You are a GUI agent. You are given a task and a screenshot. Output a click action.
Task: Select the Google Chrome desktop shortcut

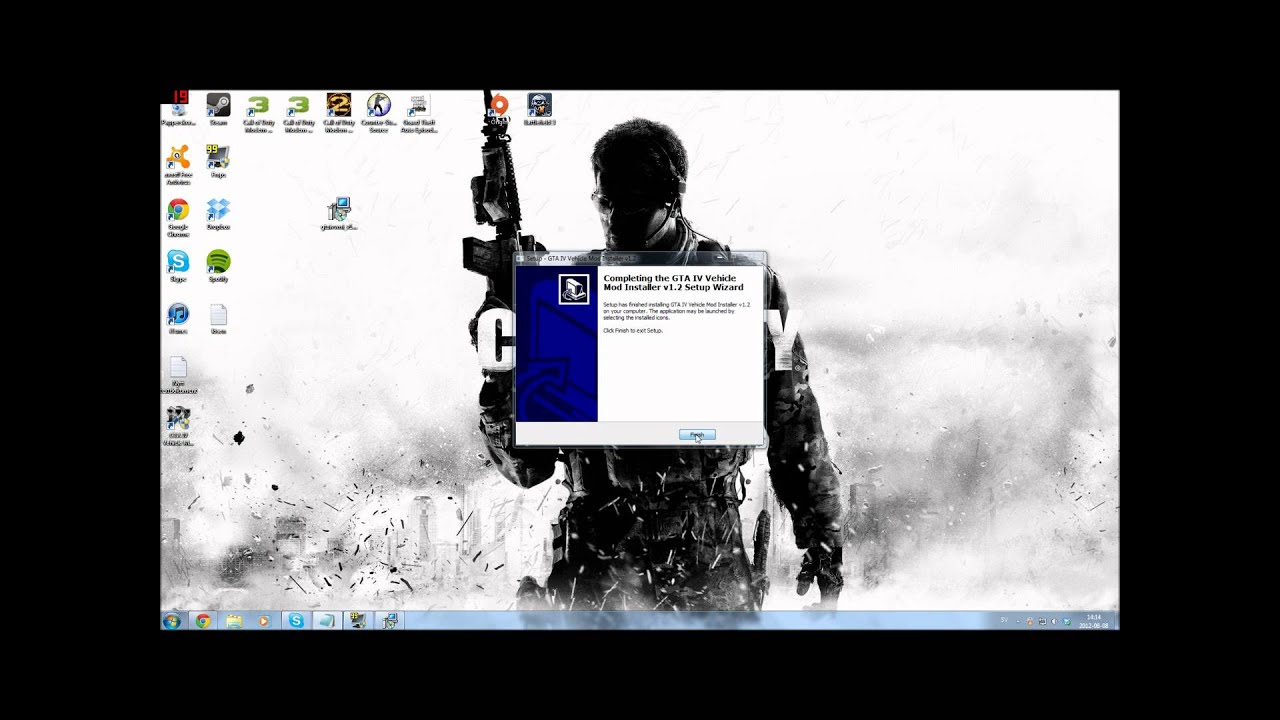coord(178,217)
